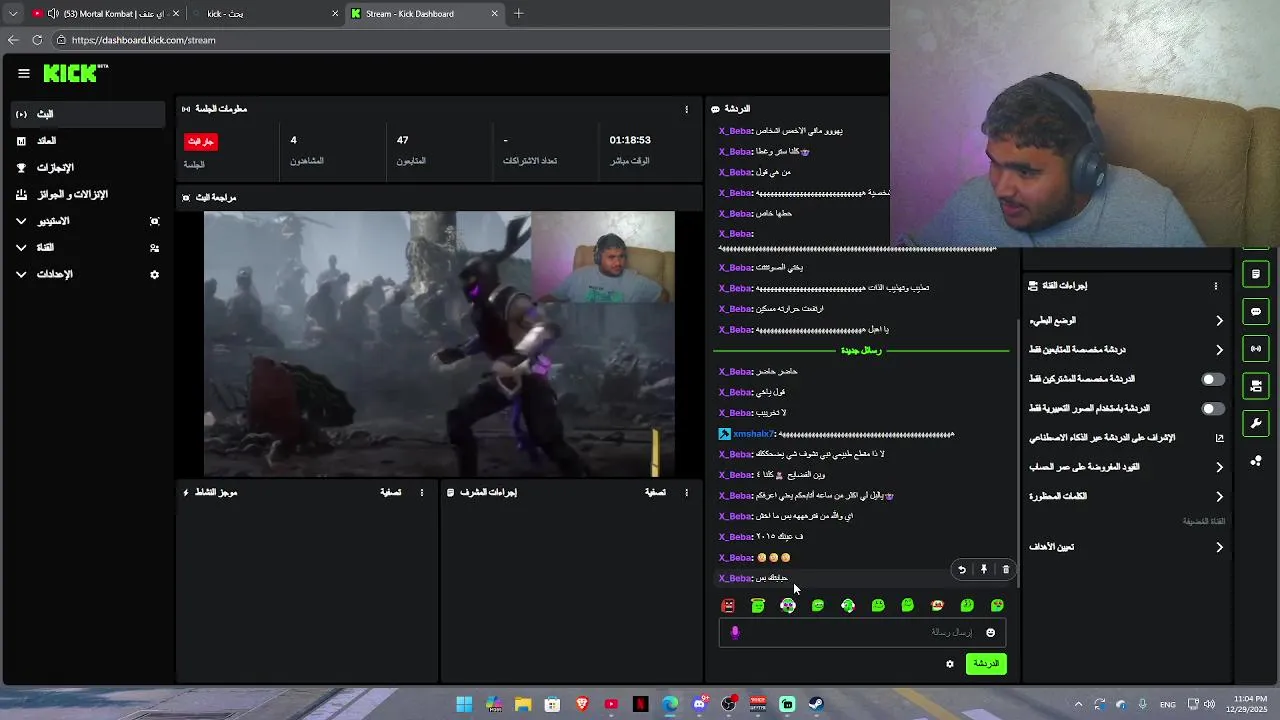The height and width of the screenshot is (720, 1280).
Task: Open Steam from the taskbar
Action: point(816,704)
